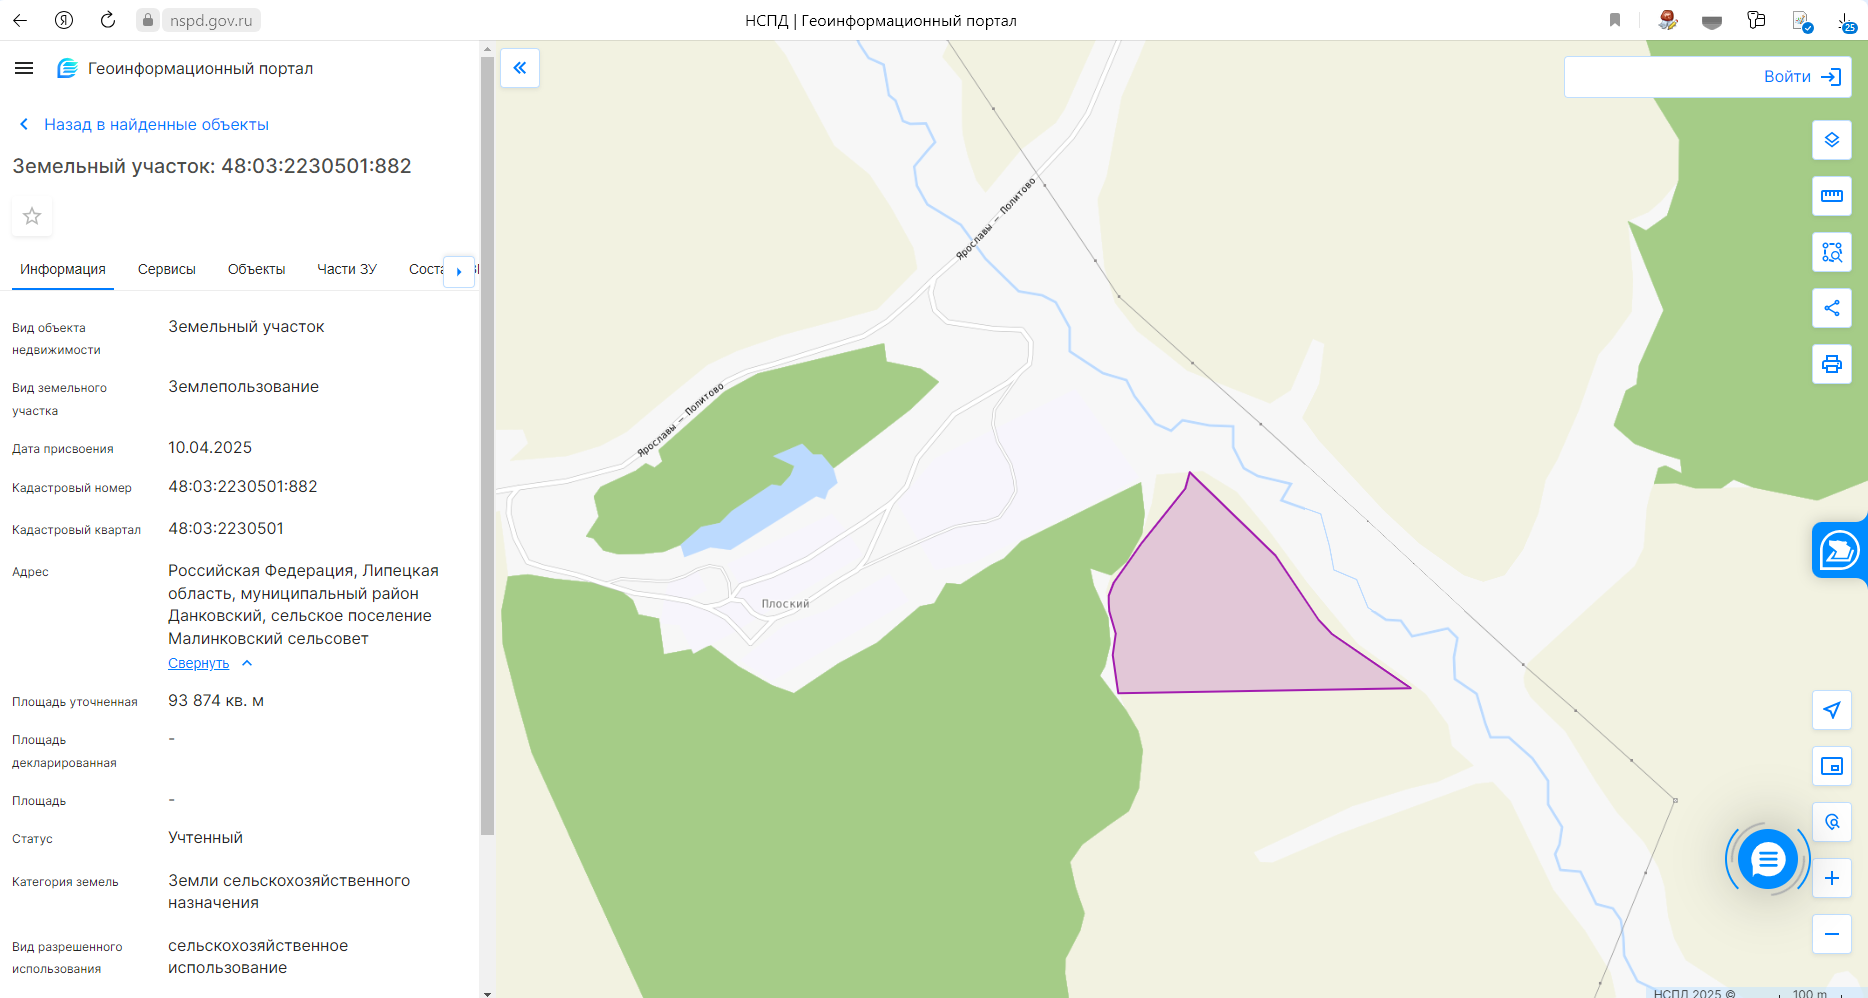Select the ruler measurement tool

click(x=1831, y=196)
